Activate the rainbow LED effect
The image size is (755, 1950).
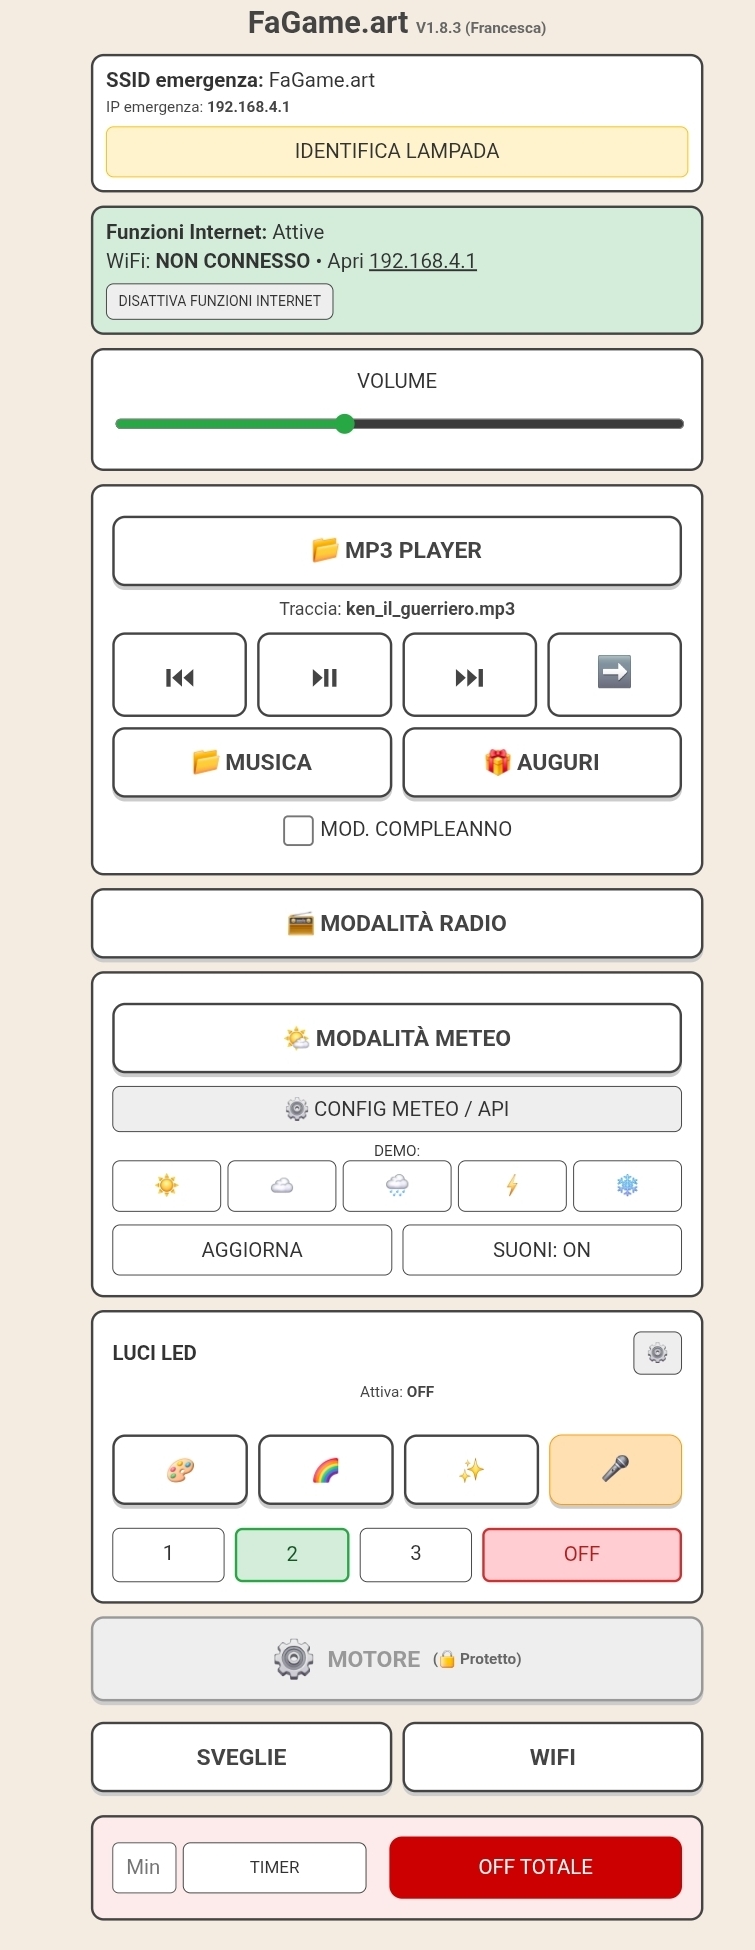point(325,1470)
